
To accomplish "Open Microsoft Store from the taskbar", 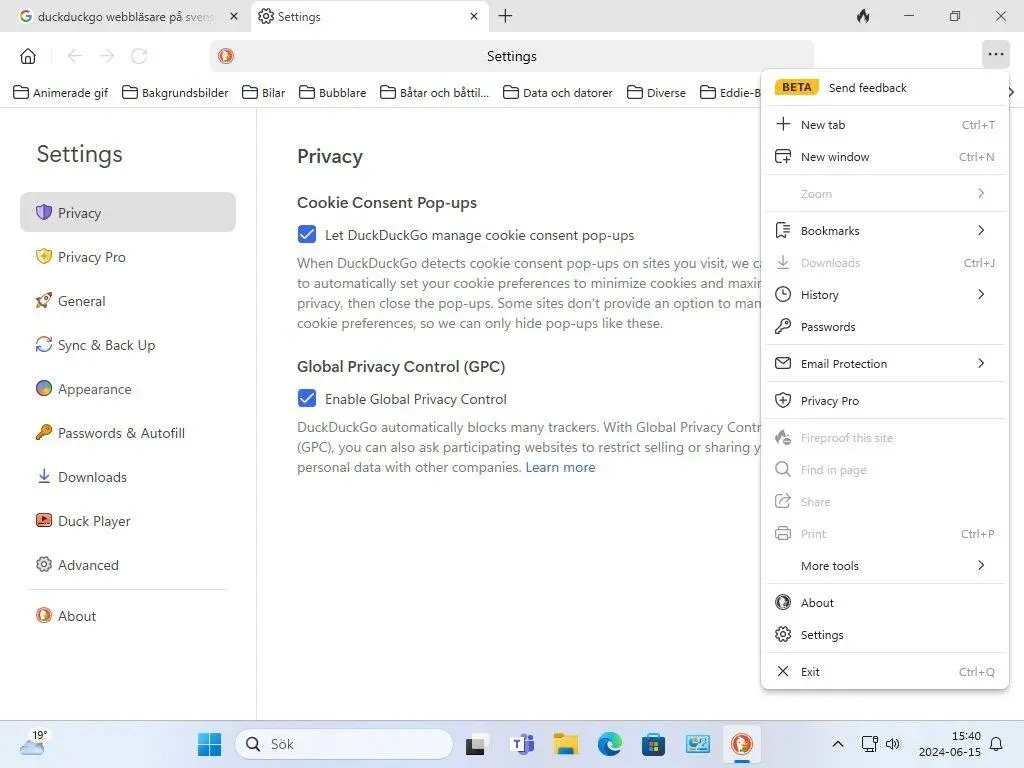I will click(x=653, y=744).
